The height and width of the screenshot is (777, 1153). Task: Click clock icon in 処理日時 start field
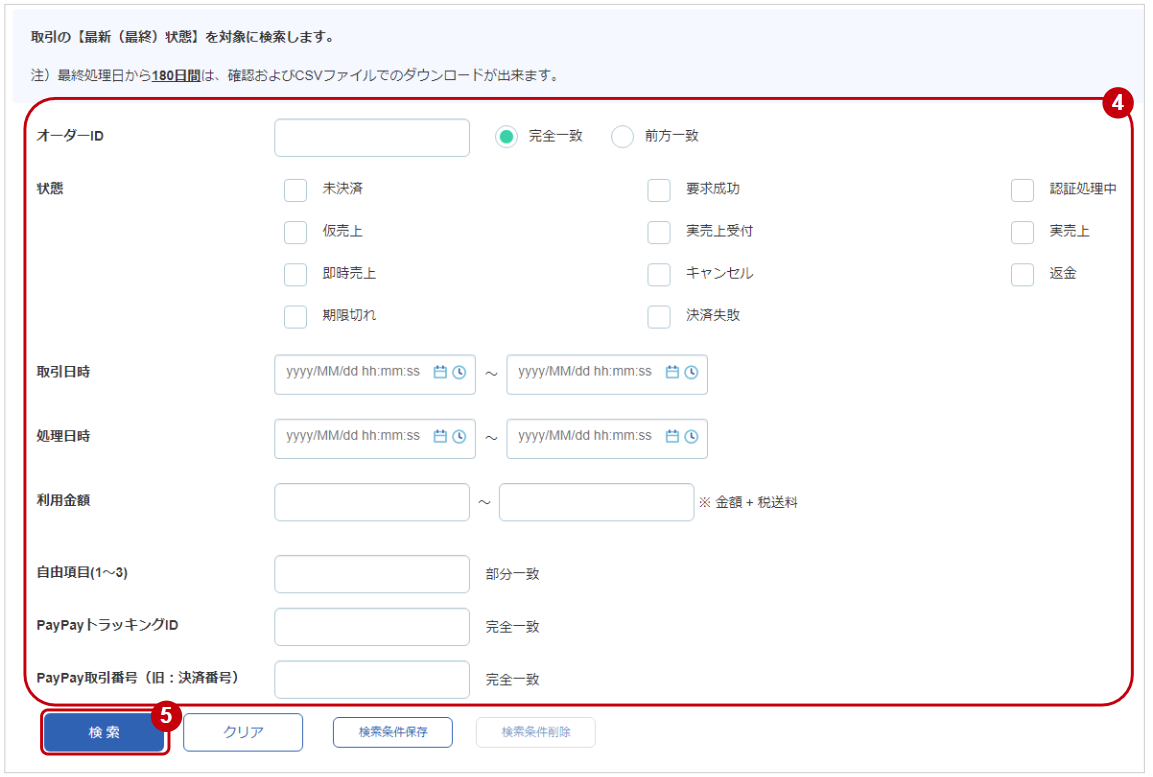(459, 436)
